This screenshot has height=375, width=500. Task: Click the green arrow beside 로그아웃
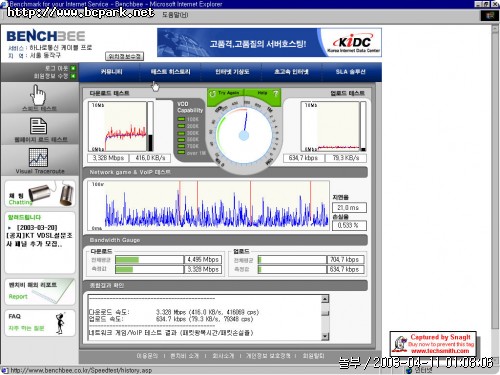[x=73, y=68]
